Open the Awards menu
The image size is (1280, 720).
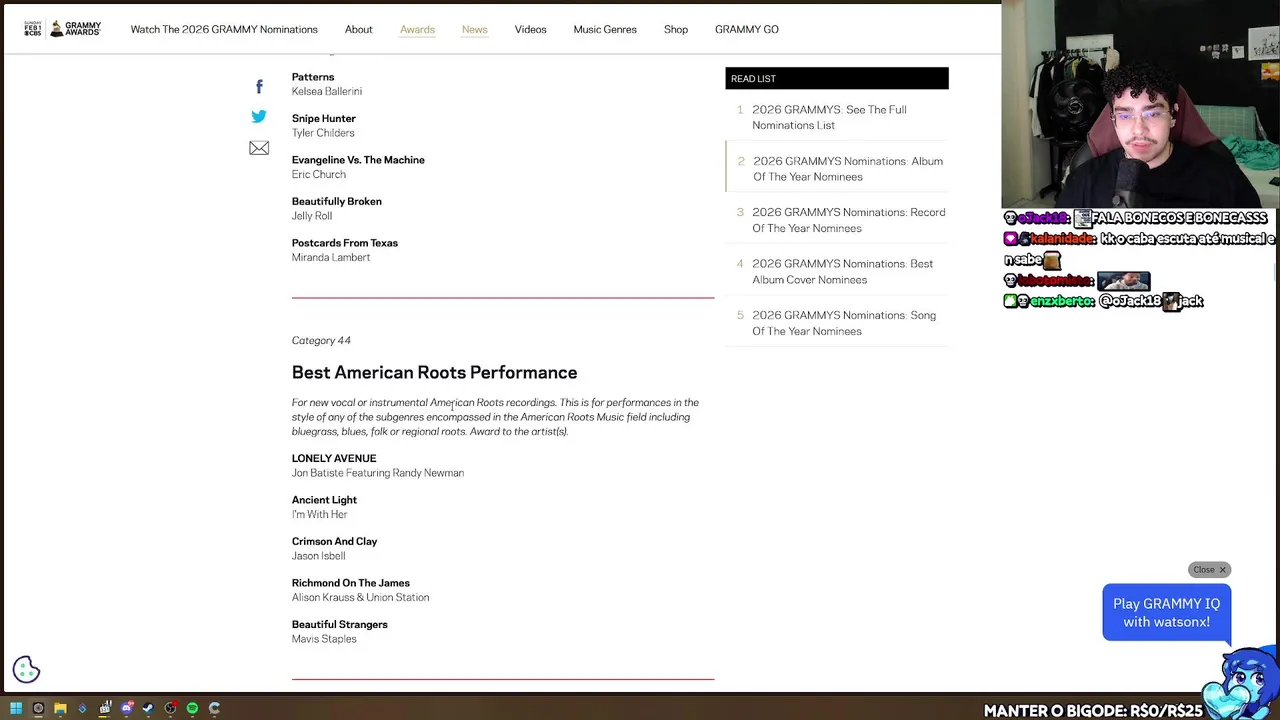click(417, 29)
